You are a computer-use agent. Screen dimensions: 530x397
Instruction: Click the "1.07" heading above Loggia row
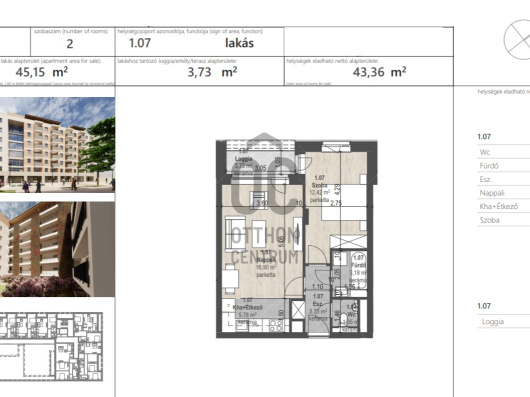[484, 306]
